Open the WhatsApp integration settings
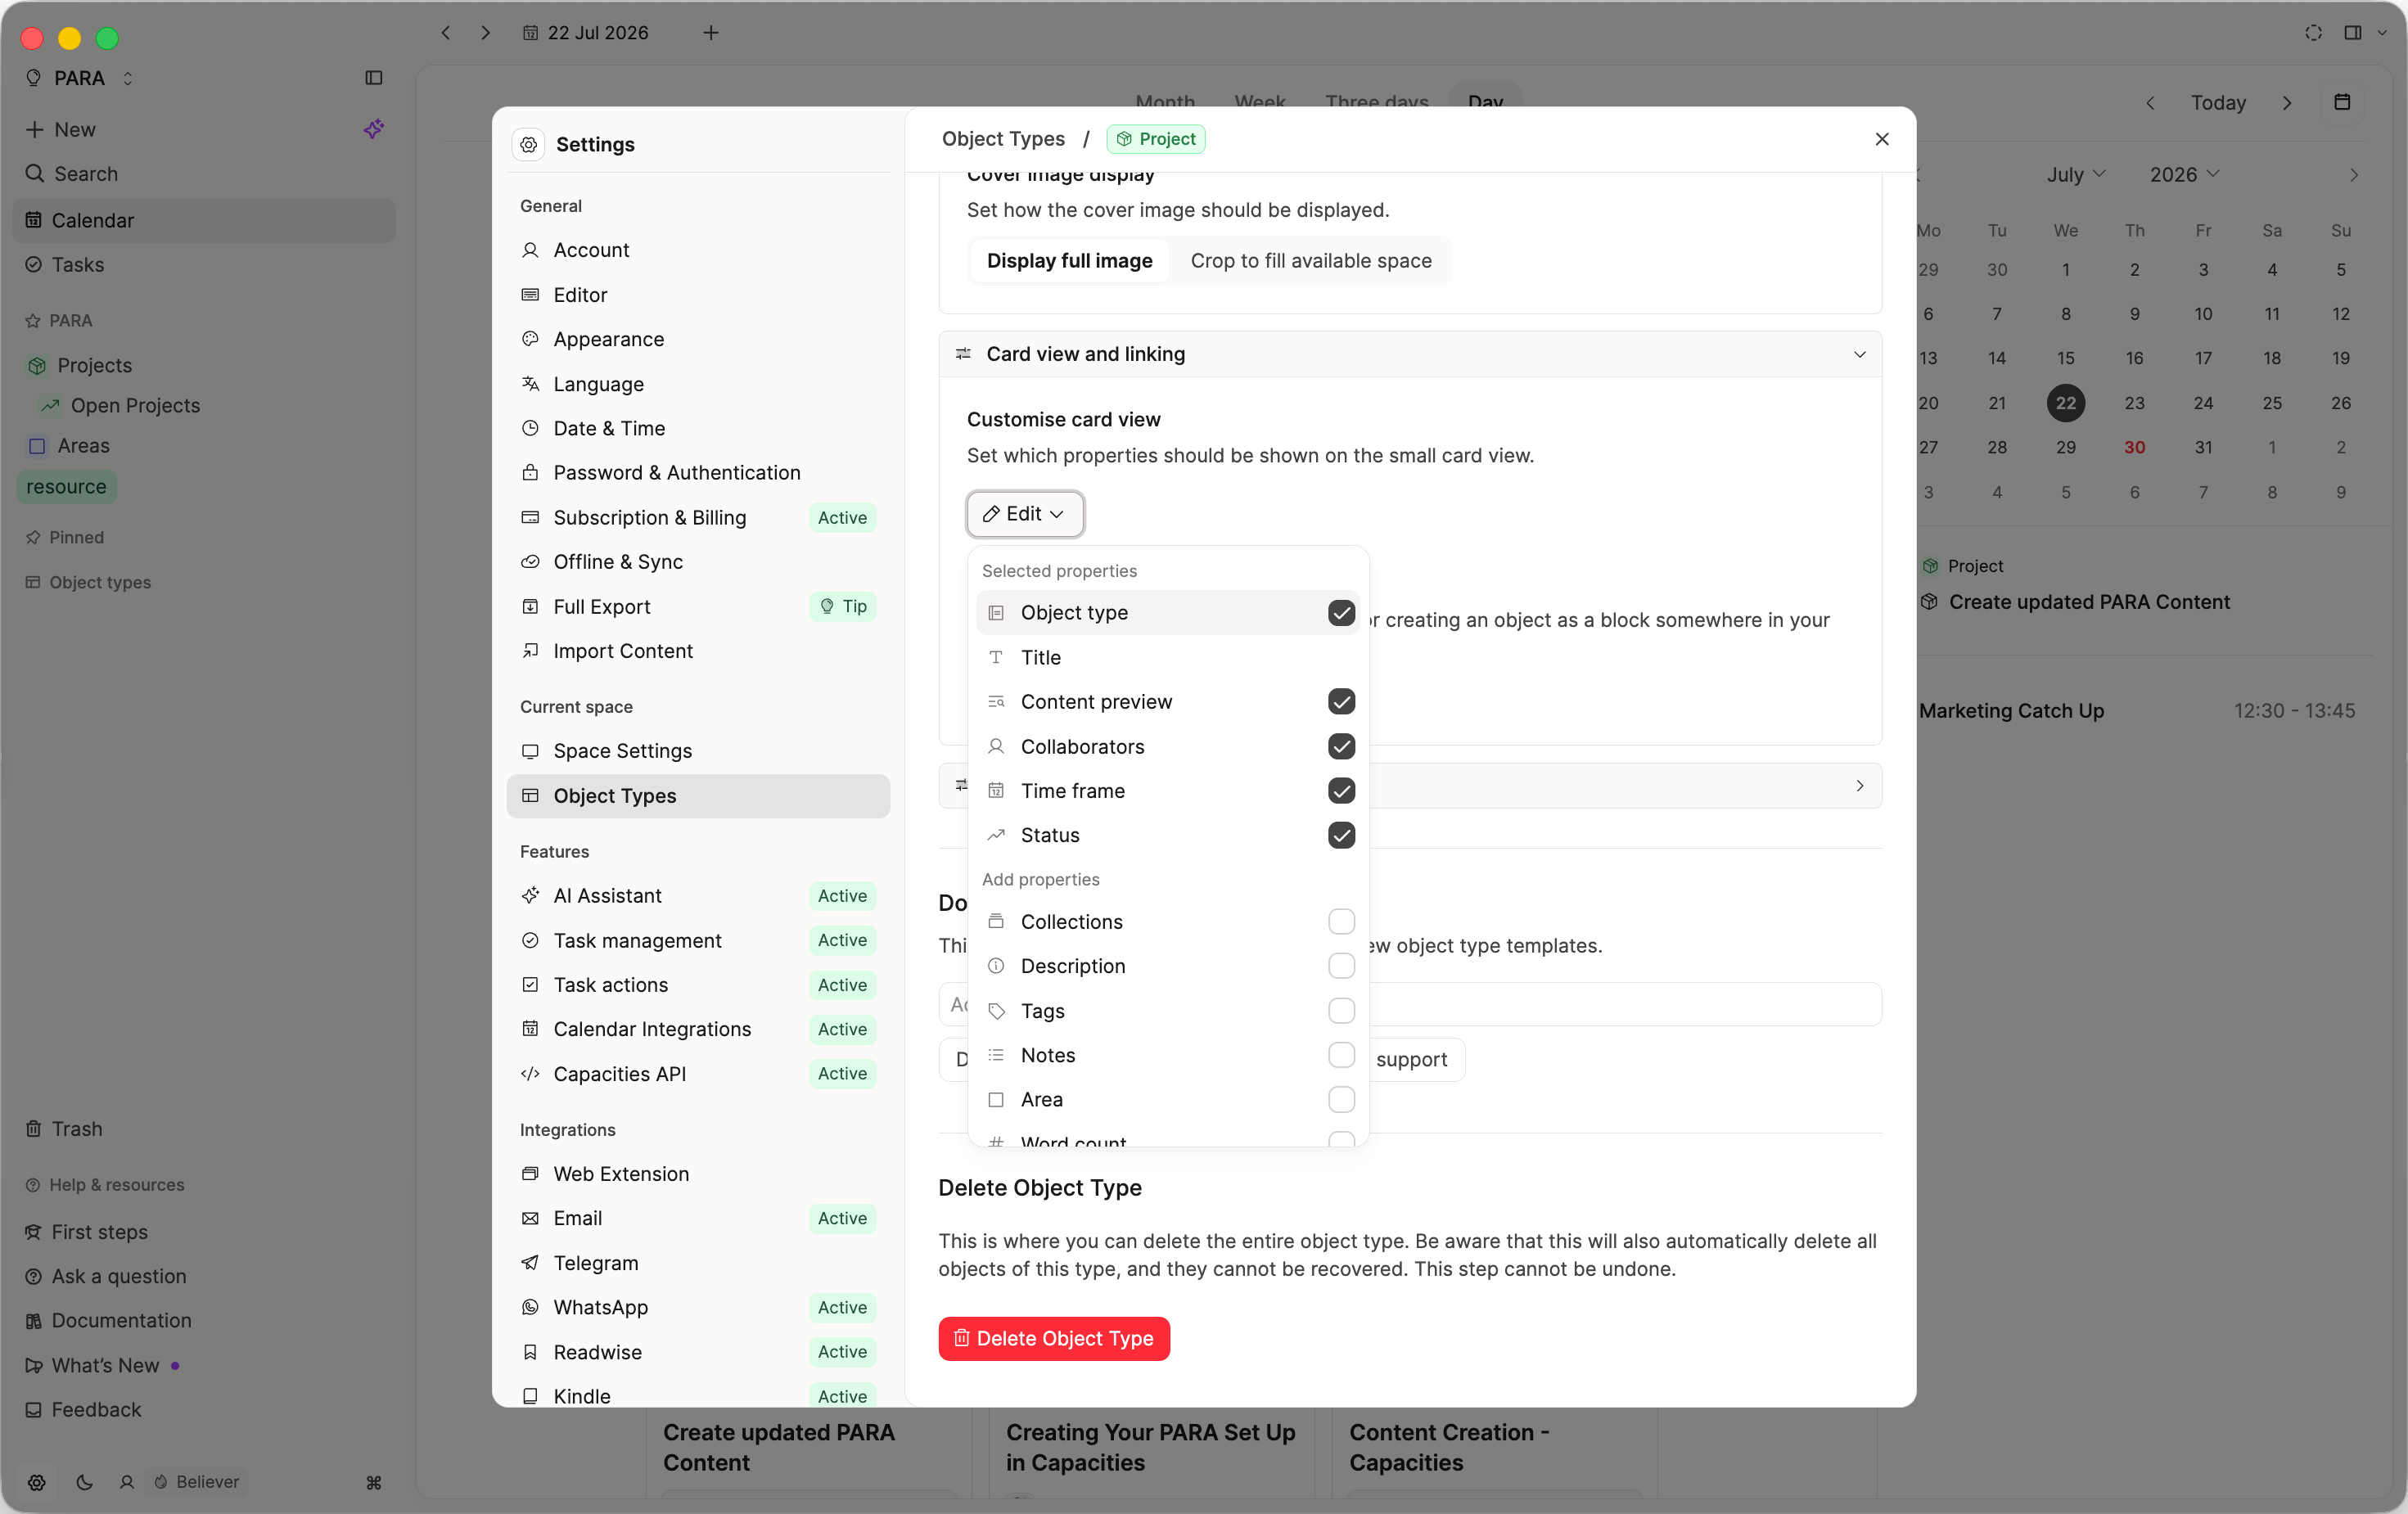Image resolution: width=2408 pixels, height=1514 pixels. tap(698, 1307)
